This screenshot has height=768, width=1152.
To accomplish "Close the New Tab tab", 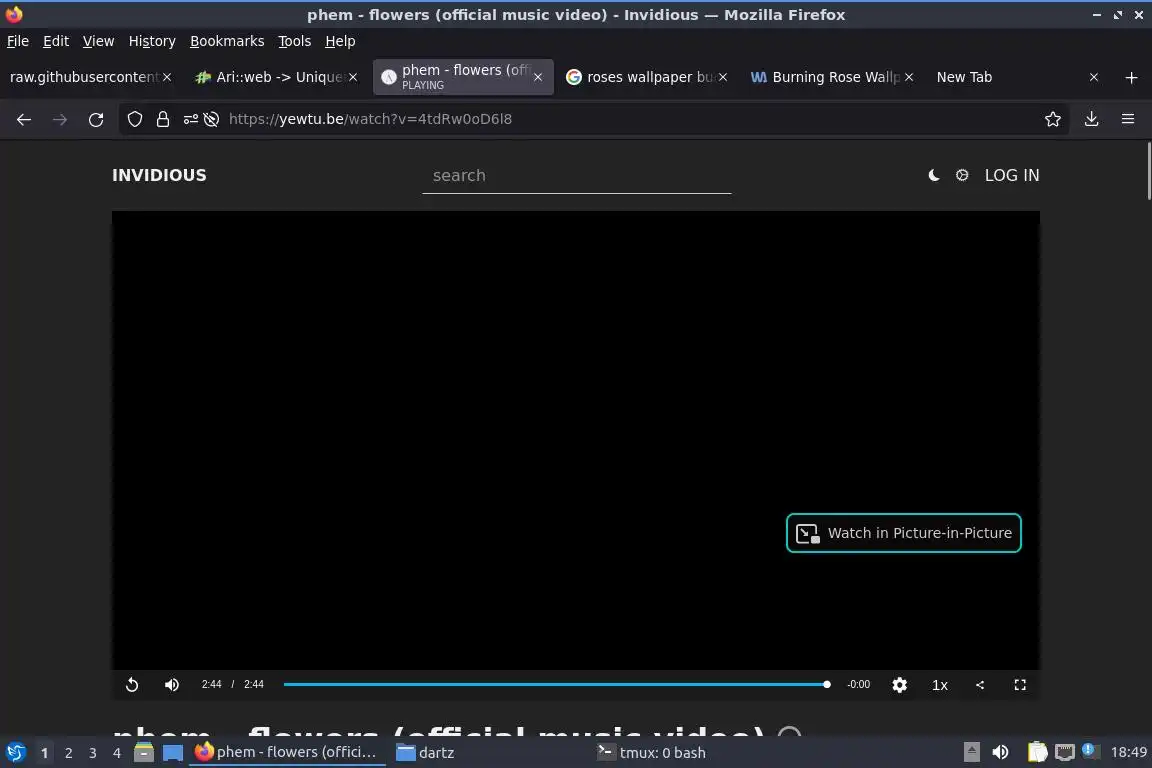I will pyautogui.click(x=1094, y=77).
